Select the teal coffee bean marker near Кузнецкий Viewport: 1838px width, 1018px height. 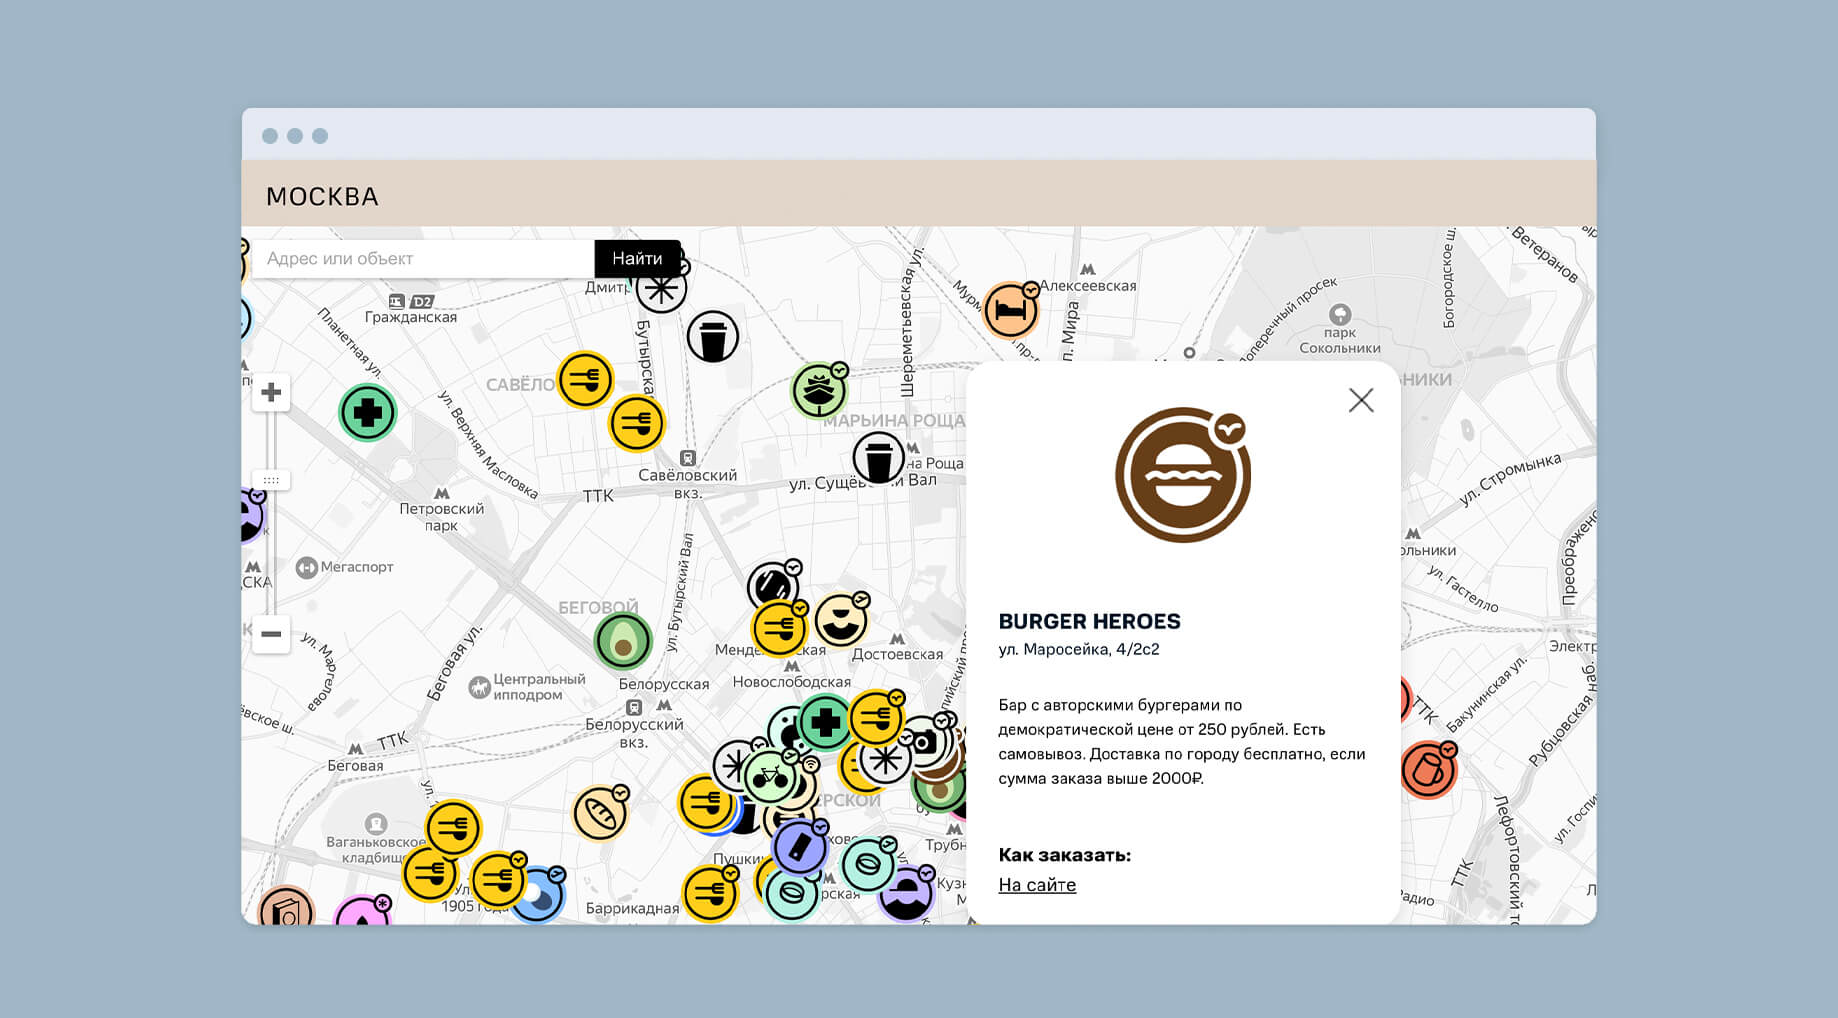coord(868,864)
